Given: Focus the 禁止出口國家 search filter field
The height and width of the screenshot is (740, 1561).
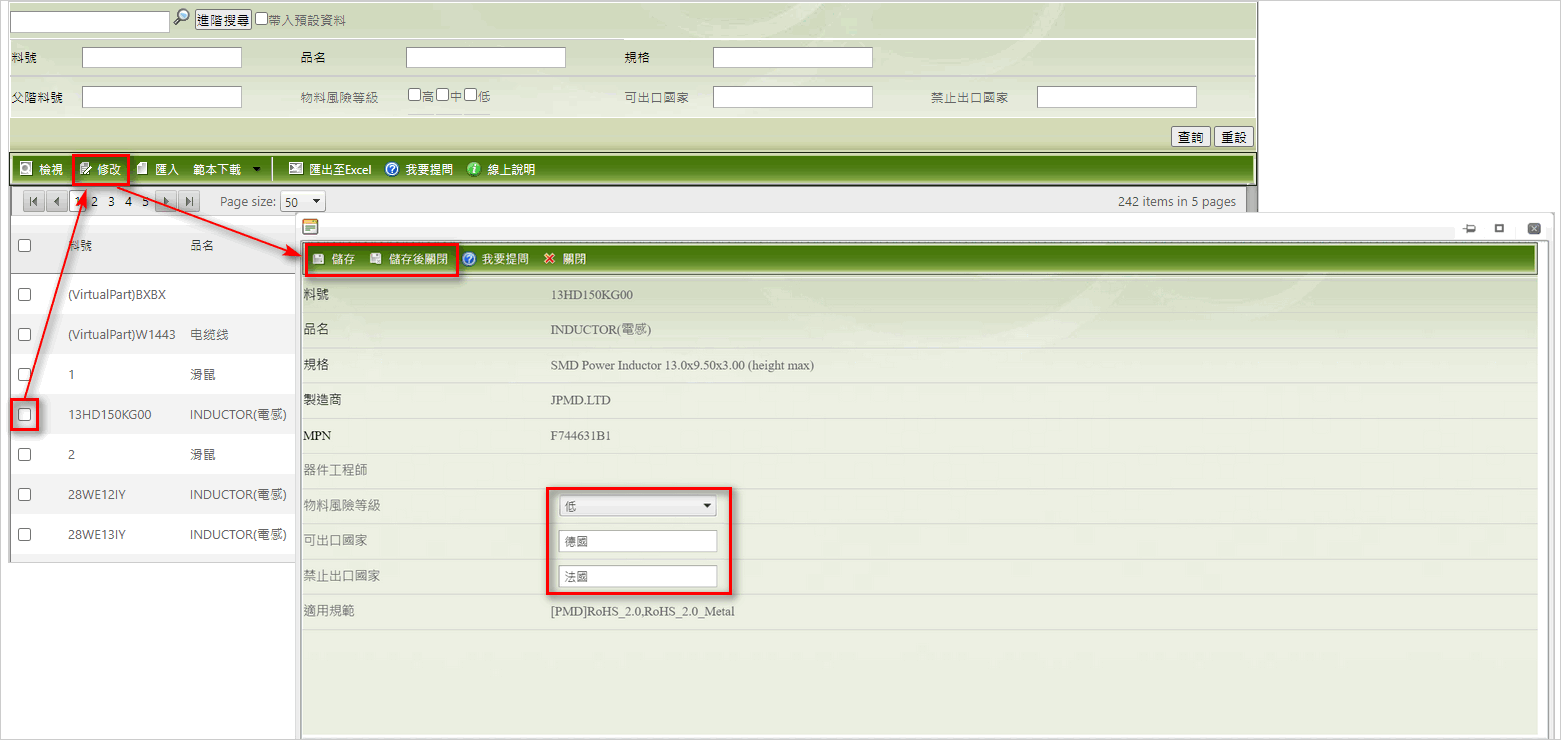Looking at the screenshot, I should [x=1117, y=97].
